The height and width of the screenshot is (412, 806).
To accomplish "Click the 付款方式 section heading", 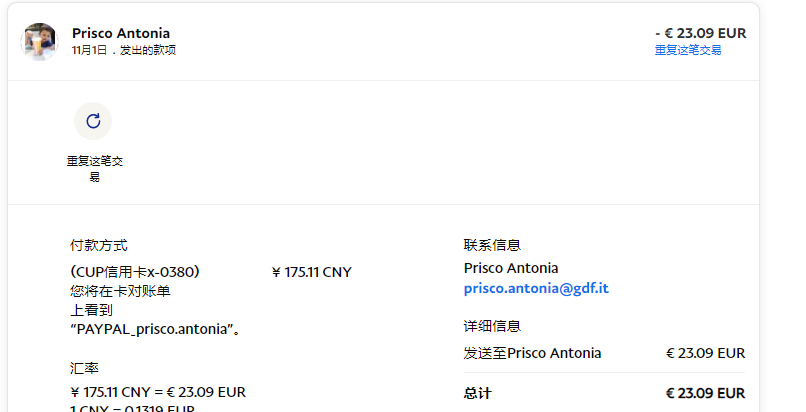I will pyautogui.click(x=99, y=245).
